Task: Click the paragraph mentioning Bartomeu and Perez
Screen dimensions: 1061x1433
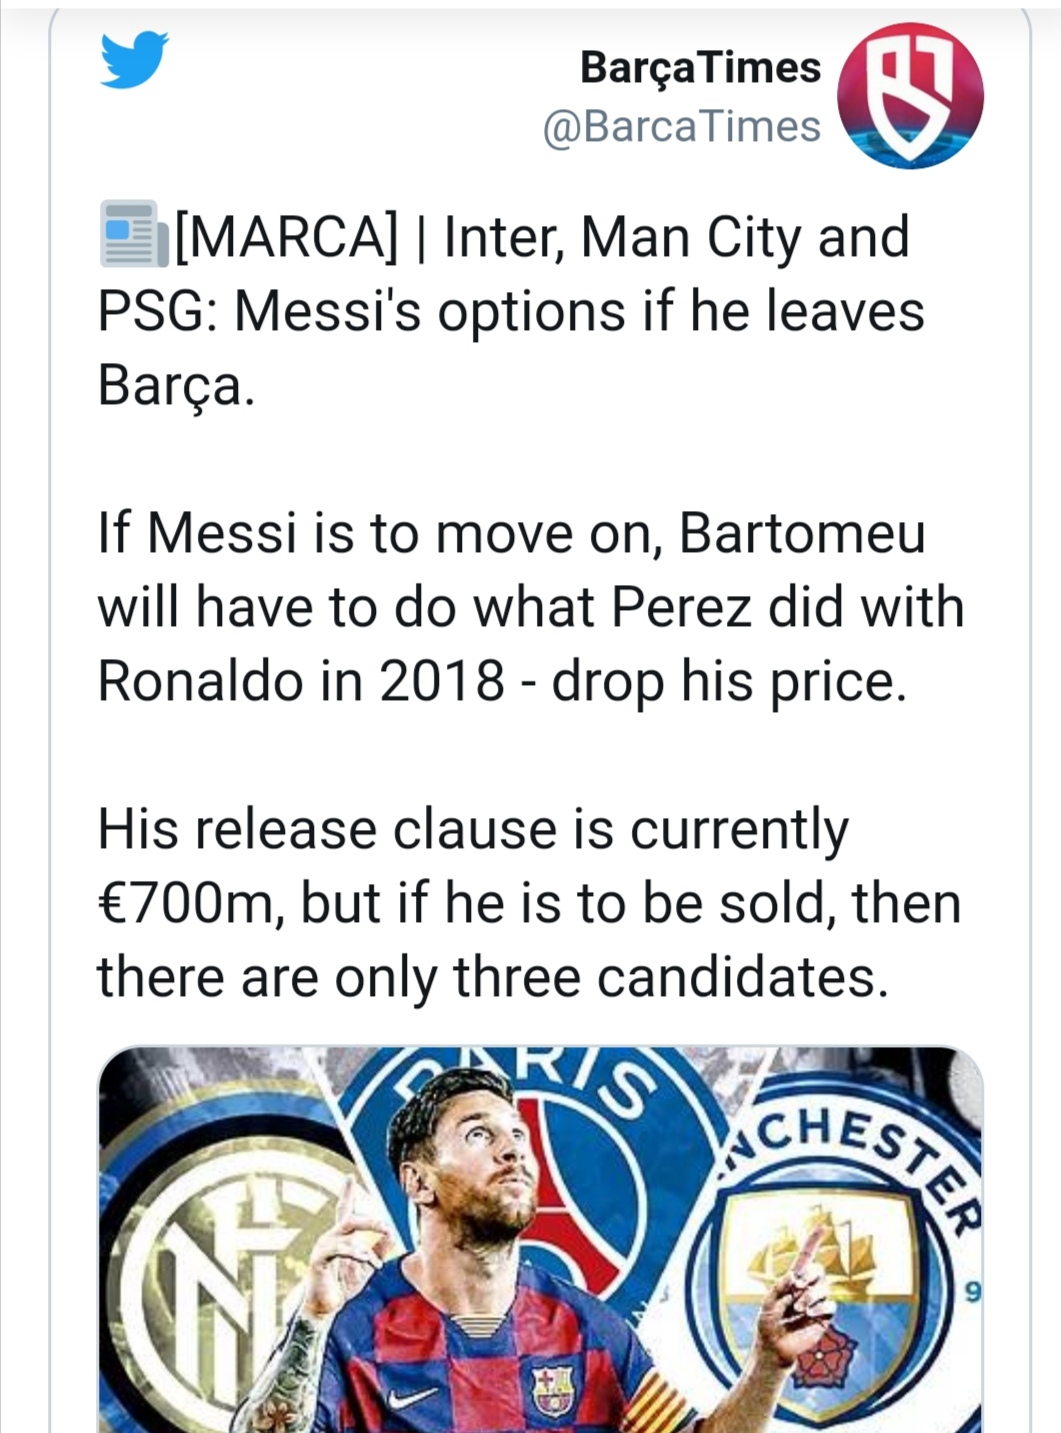Action: pos(530,607)
